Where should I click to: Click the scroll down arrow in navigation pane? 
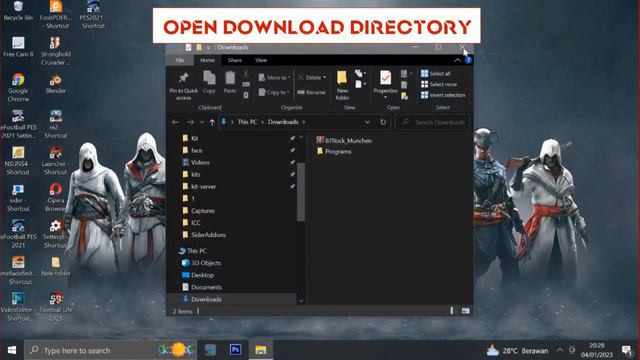pos(301,301)
